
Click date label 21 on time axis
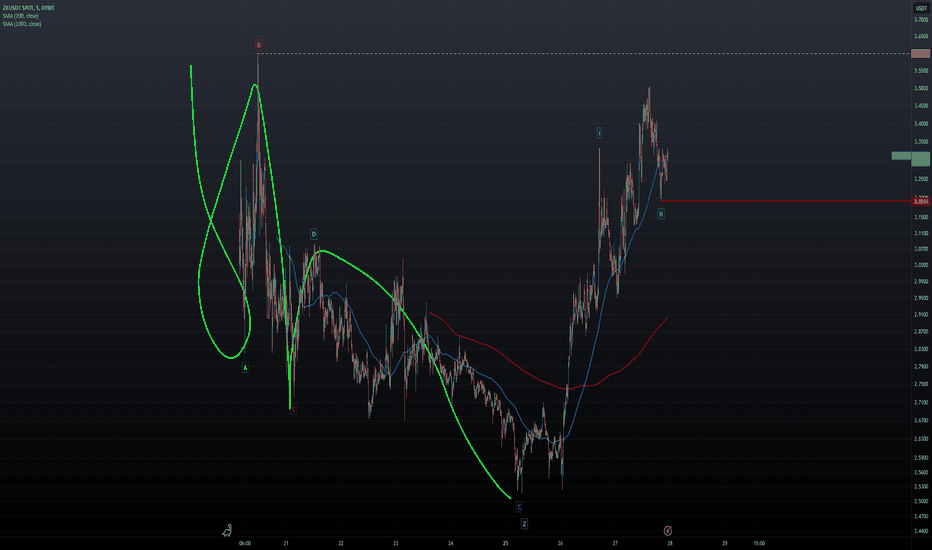[x=286, y=543]
